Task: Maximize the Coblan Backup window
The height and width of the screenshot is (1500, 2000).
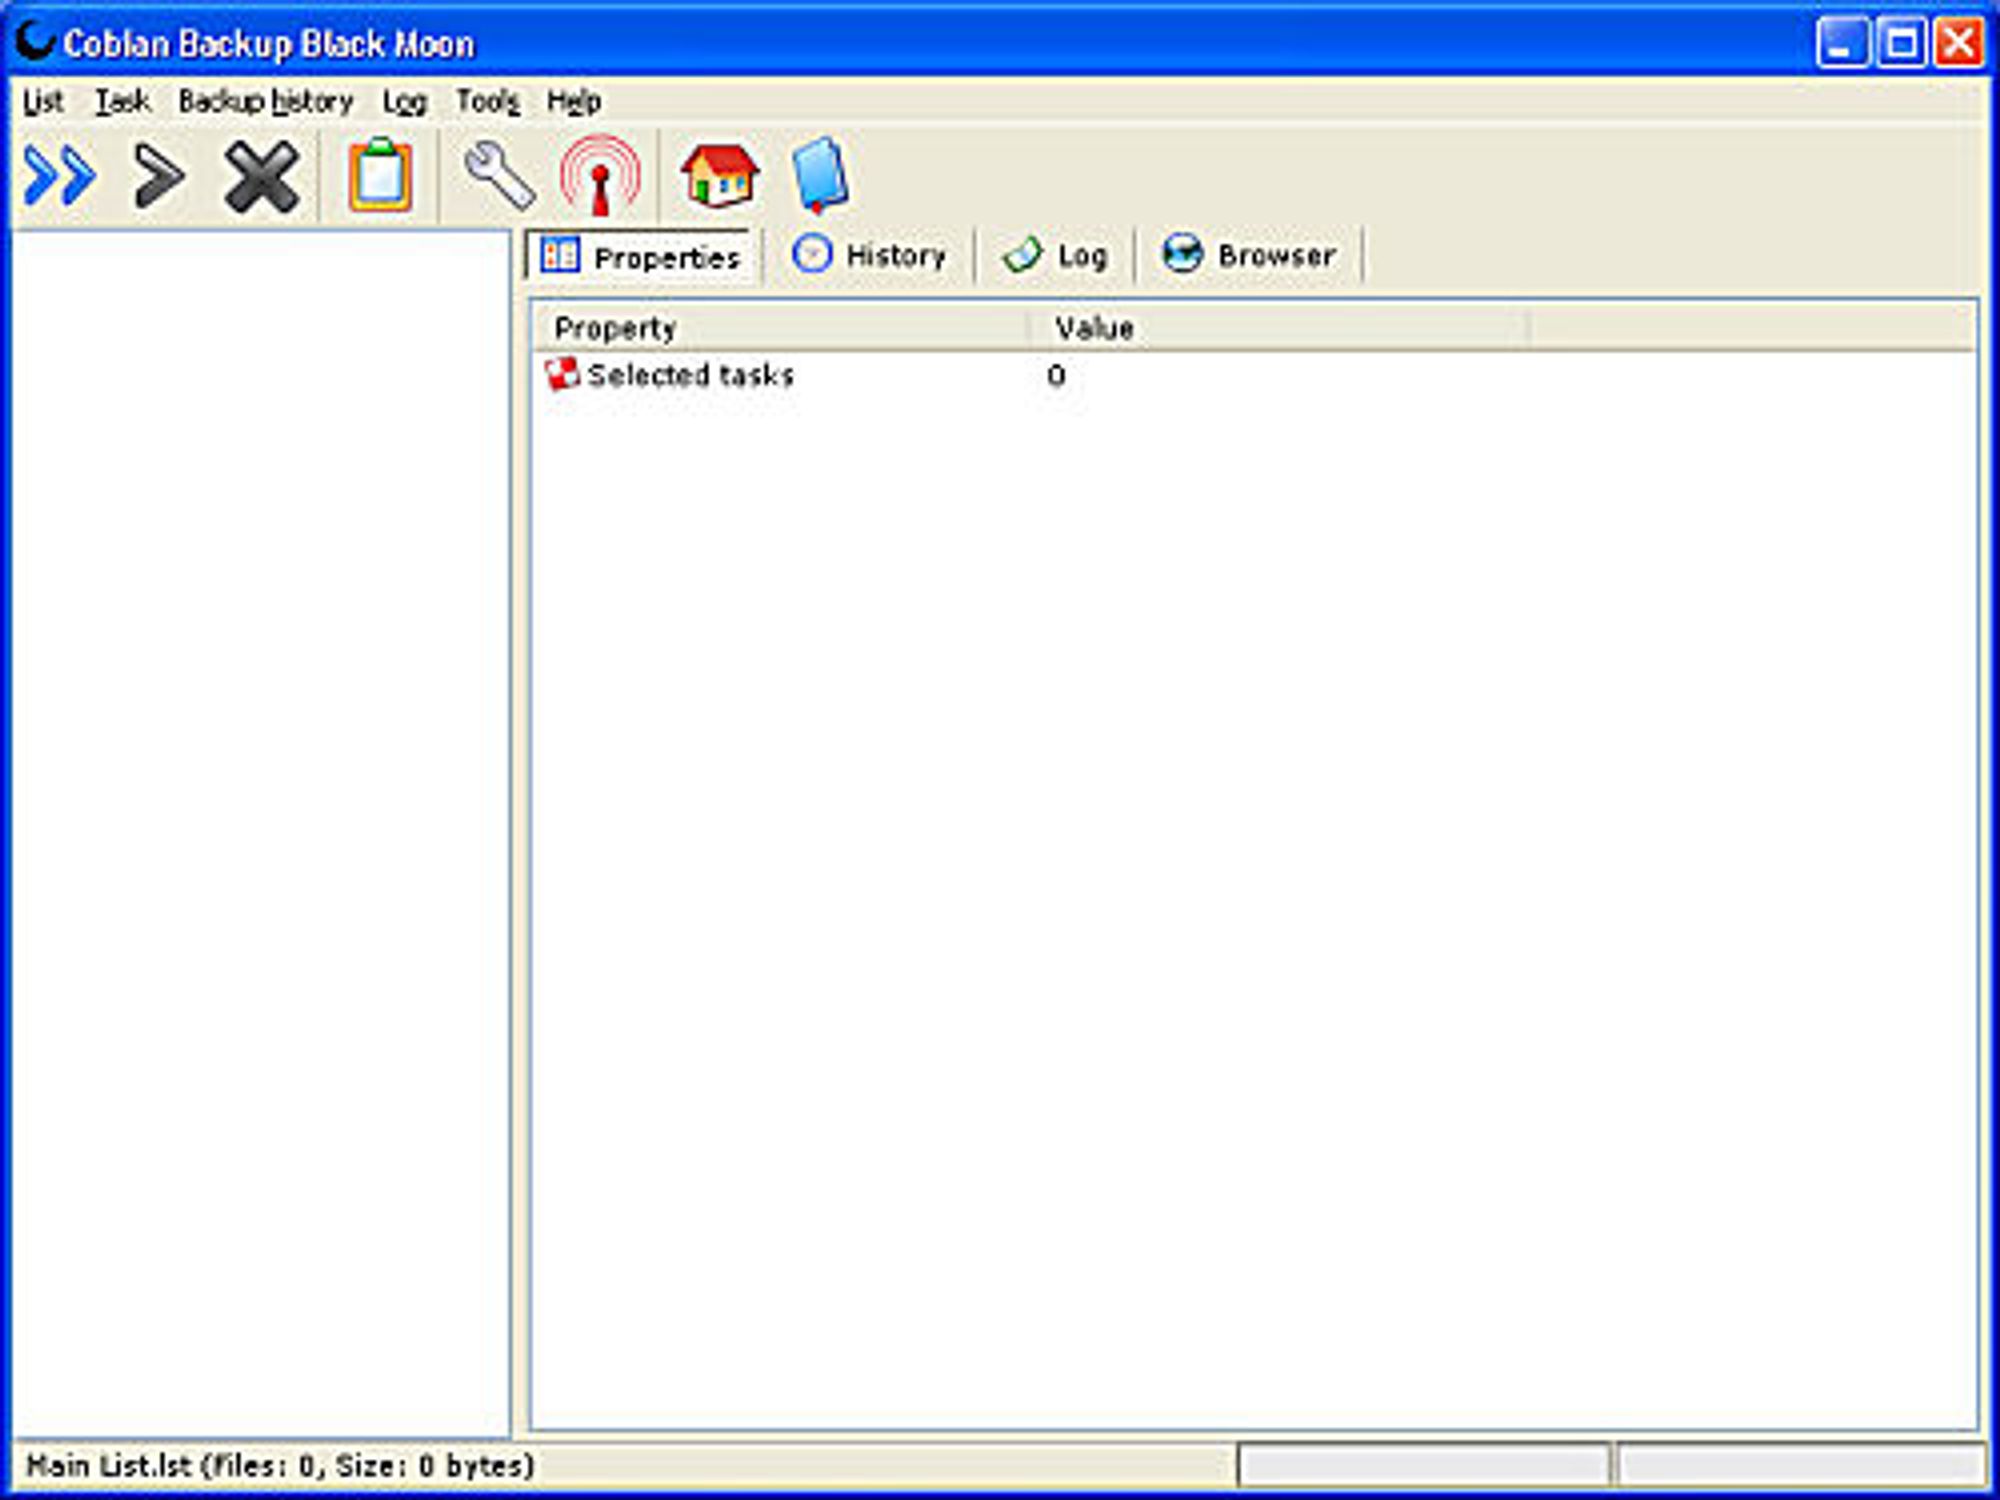Action: tap(1900, 43)
